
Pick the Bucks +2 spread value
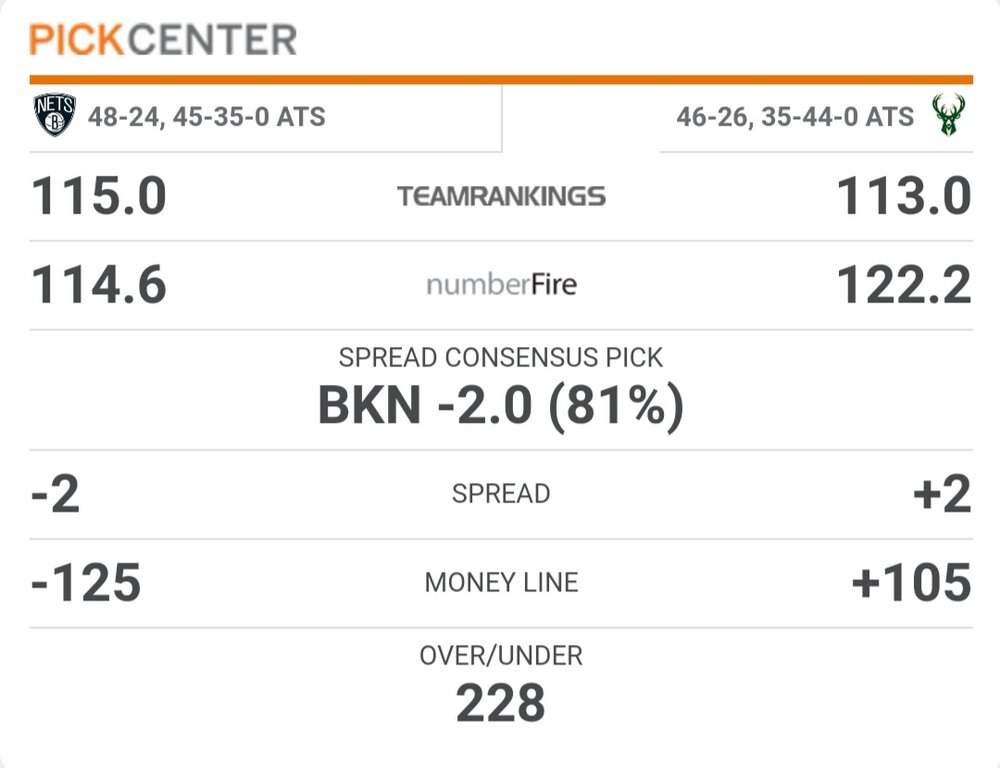click(943, 495)
